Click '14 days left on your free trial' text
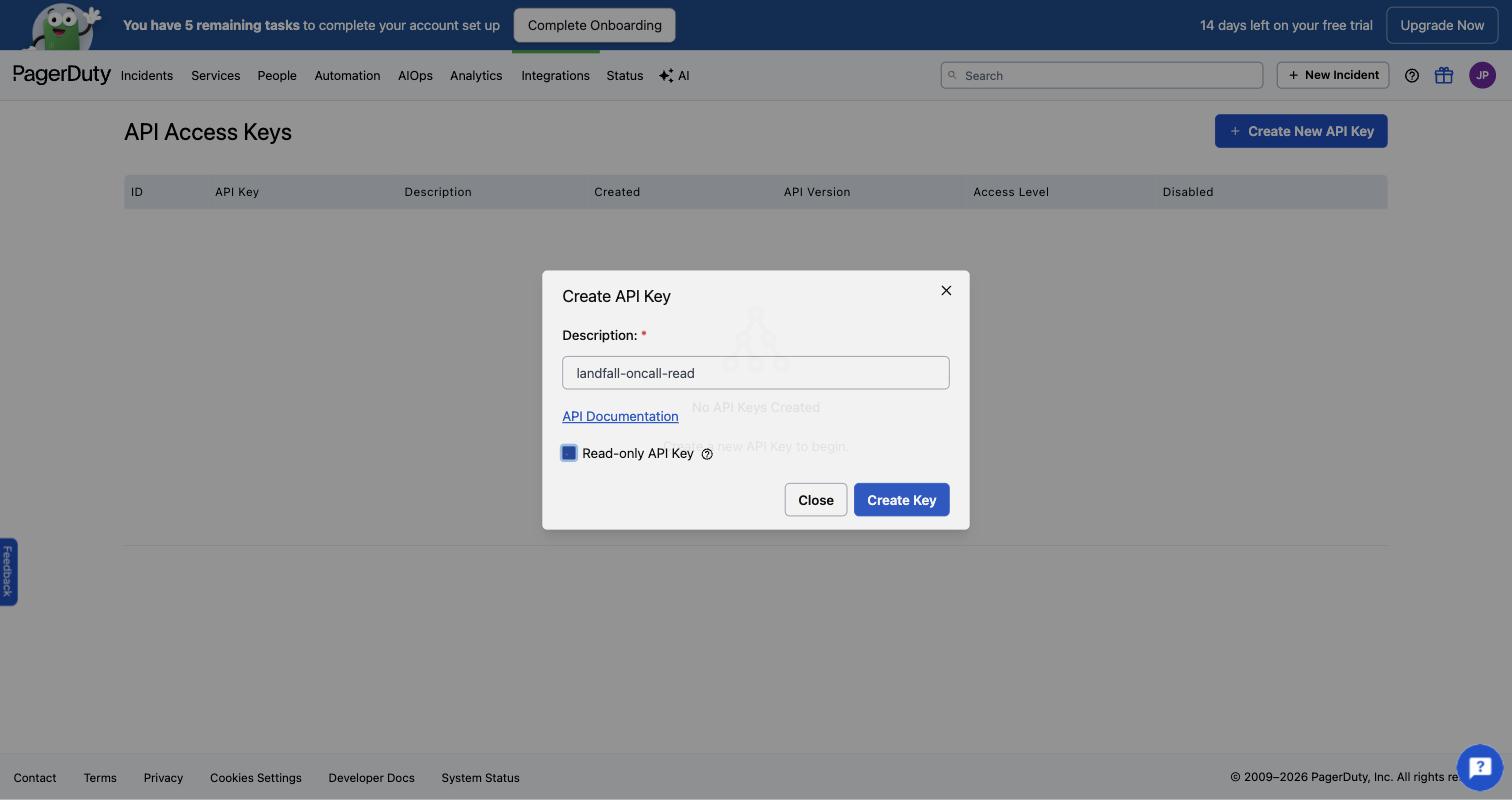1512x800 pixels. 1286,25
